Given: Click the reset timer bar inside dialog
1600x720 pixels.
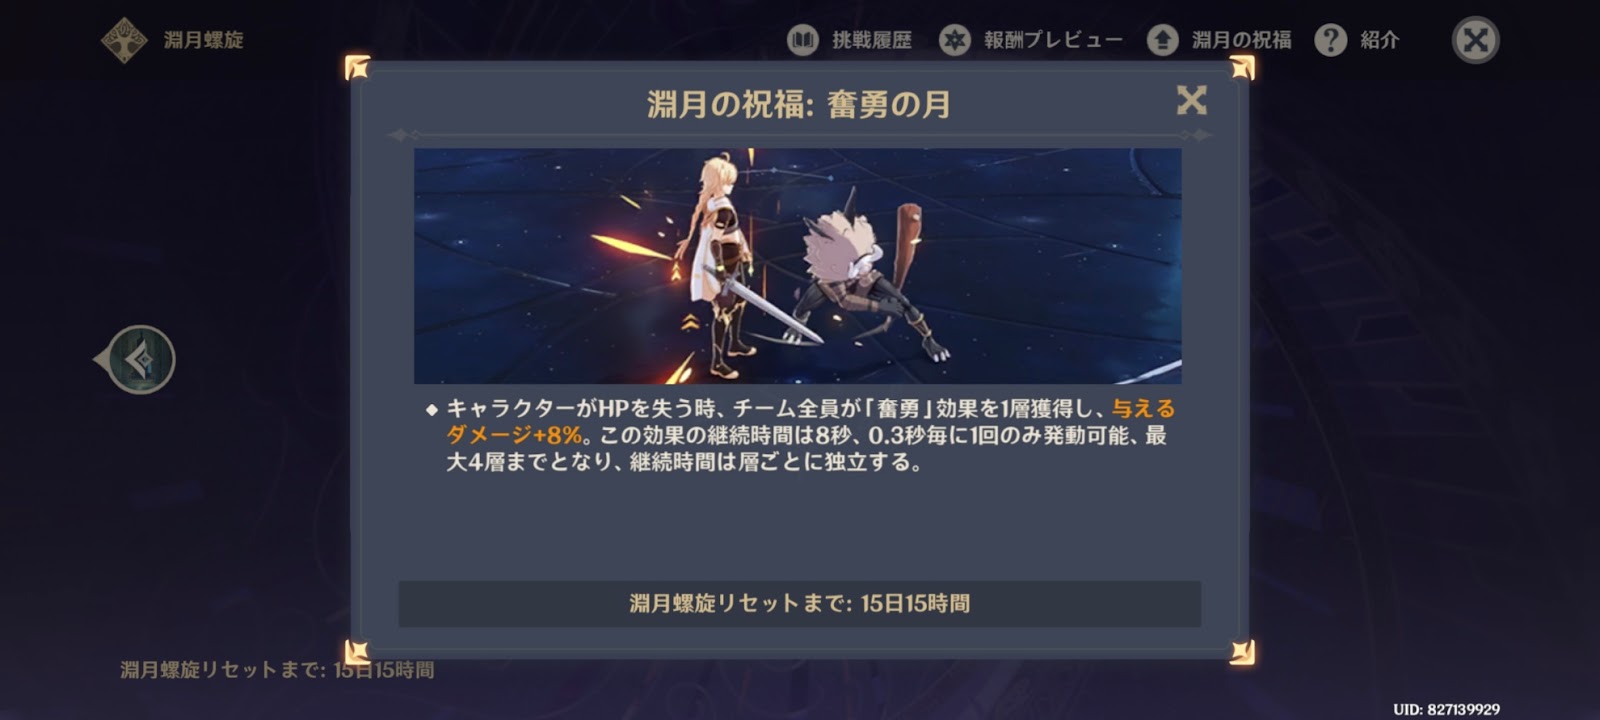Looking at the screenshot, I should (x=799, y=604).
